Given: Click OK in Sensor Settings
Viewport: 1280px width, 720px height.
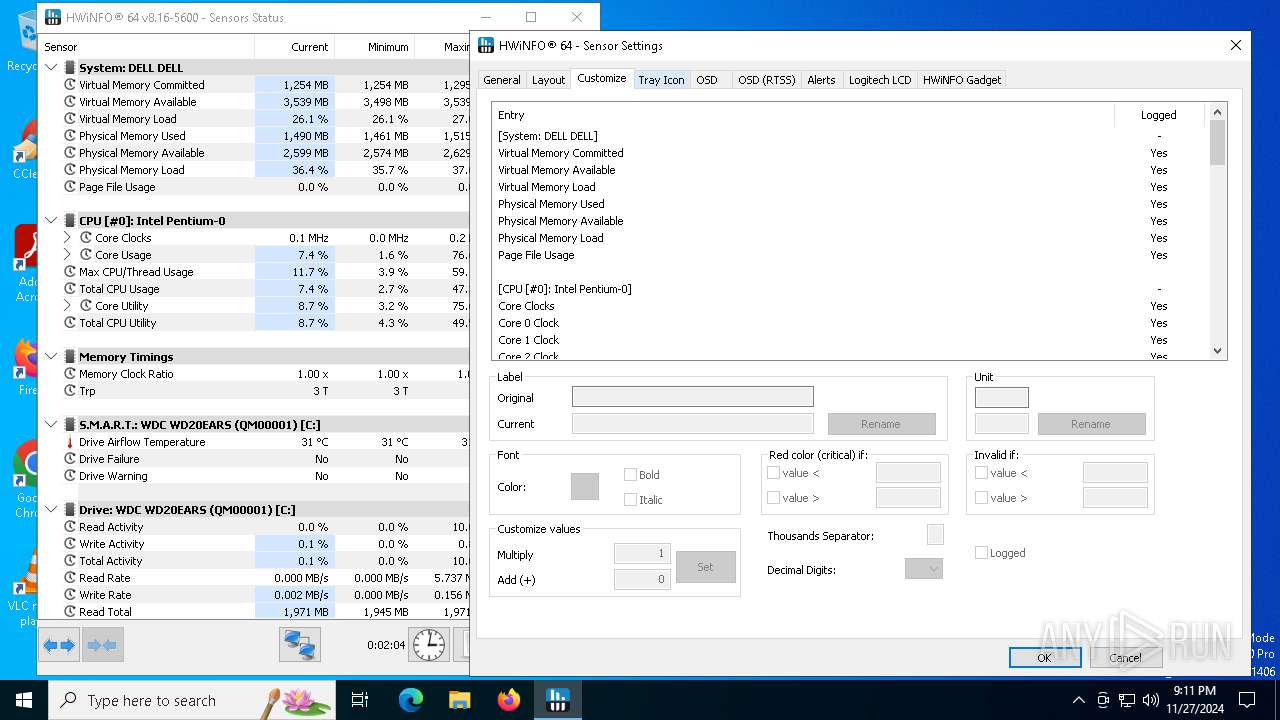Looking at the screenshot, I should click(1044, 657).
